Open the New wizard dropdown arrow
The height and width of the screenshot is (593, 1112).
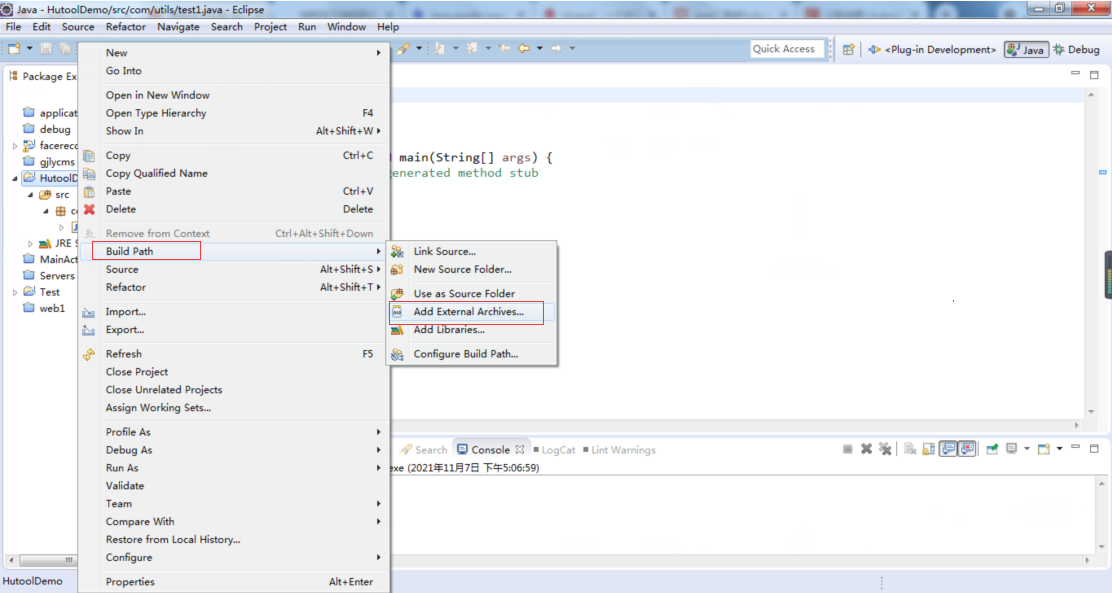point(29,48)
